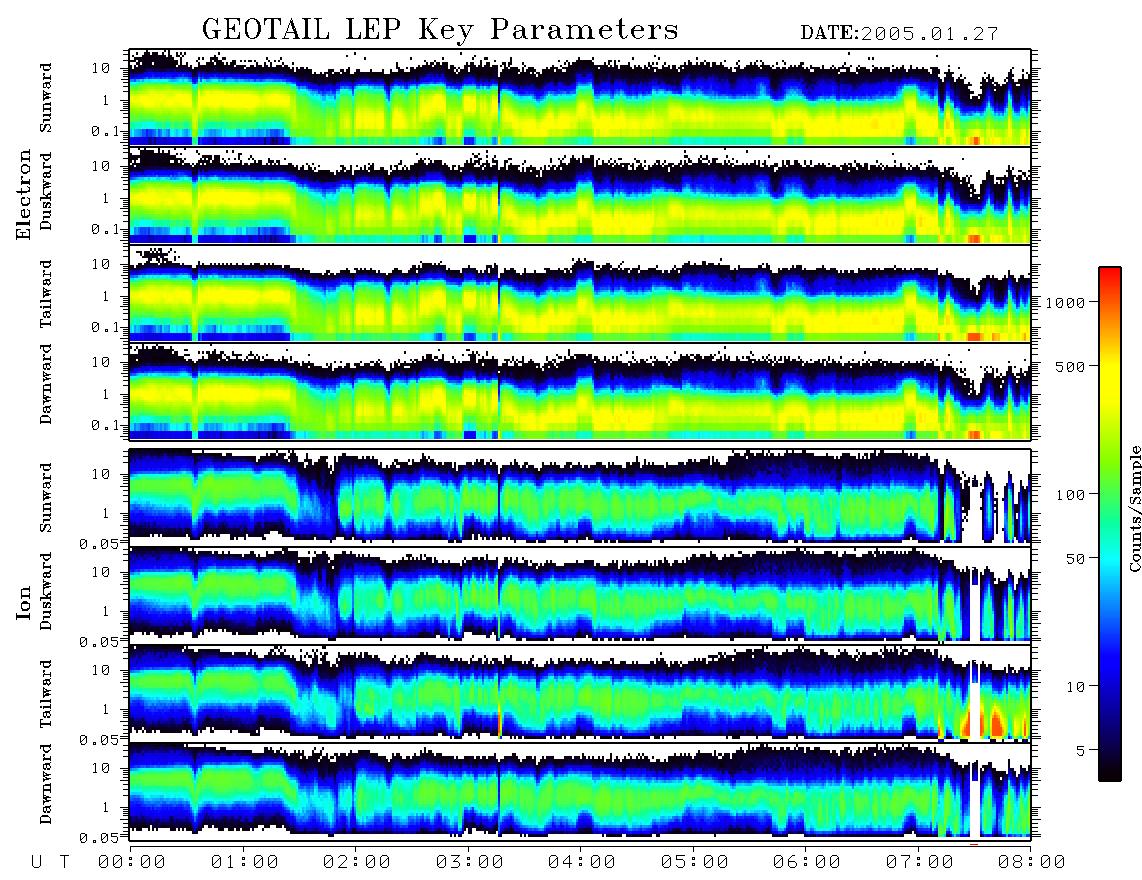The width and height of the screenshot is (1142, 880).
Task: Click the Electron group axis label
Action: [x=24, y=195]
